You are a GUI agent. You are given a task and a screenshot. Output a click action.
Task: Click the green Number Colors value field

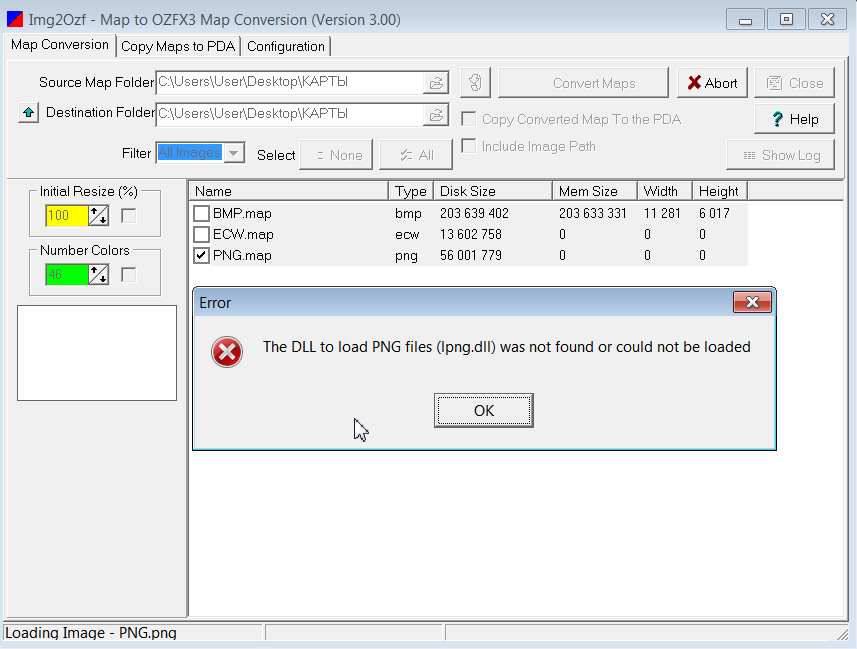[66, 274]
